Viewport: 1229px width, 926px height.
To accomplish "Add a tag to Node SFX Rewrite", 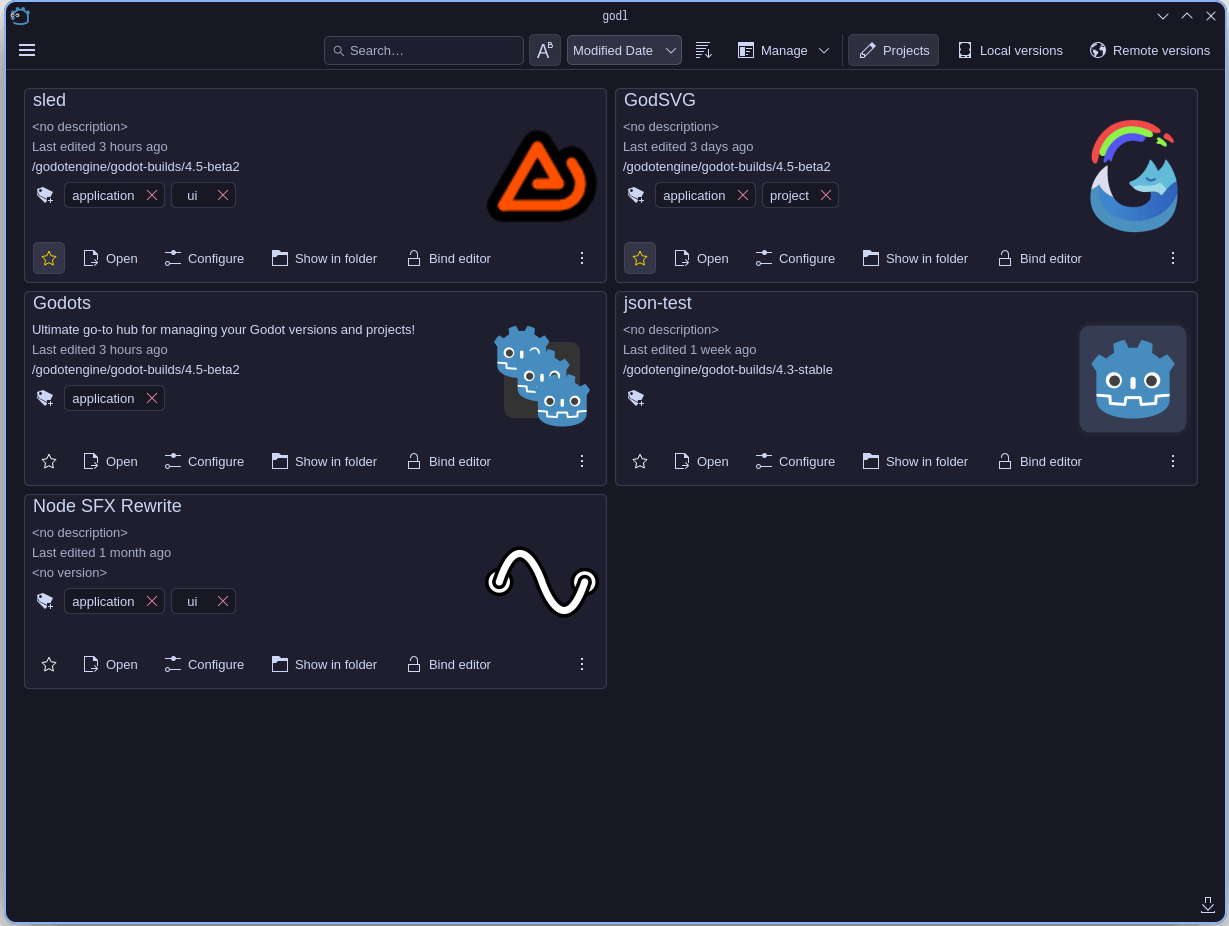I will pos(45,601).
